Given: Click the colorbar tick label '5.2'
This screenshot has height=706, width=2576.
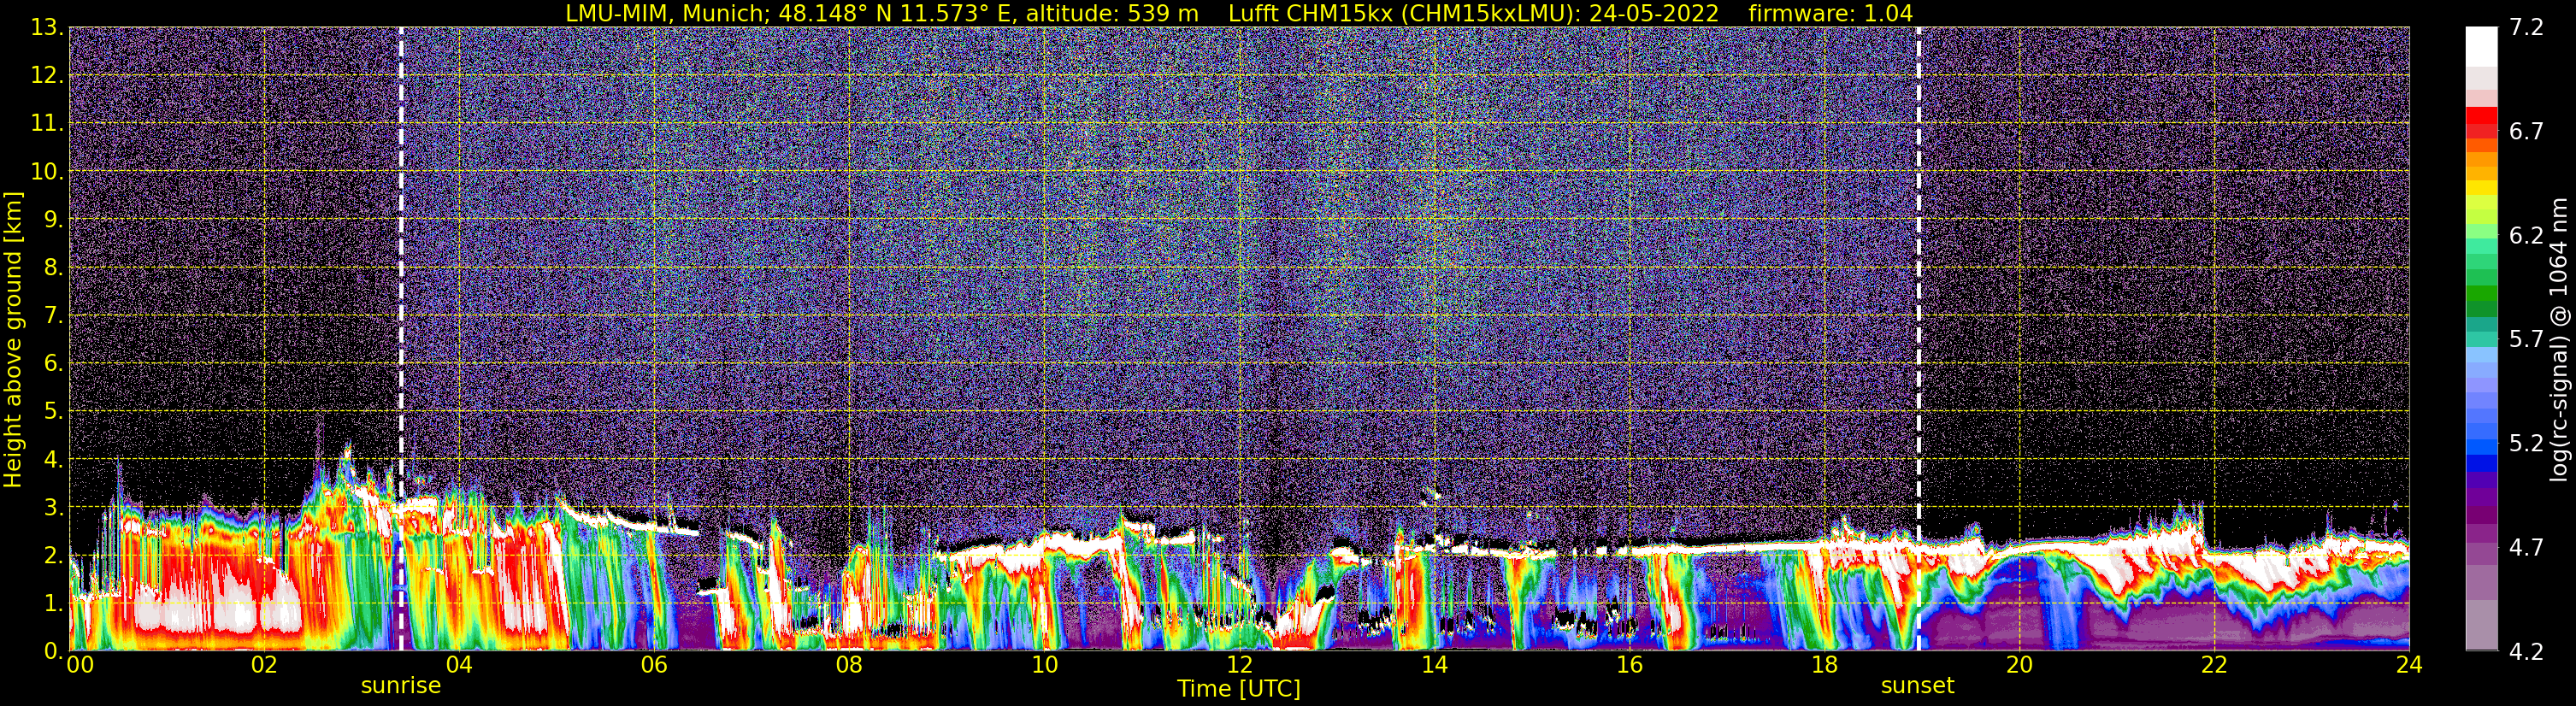Looking at the screenshot, I should [x=2526, y=443].
